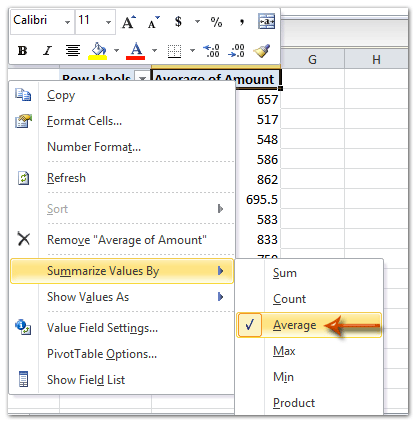
Task: Expand the fill color dropdown arrow
Action: (x=116, y=51)
